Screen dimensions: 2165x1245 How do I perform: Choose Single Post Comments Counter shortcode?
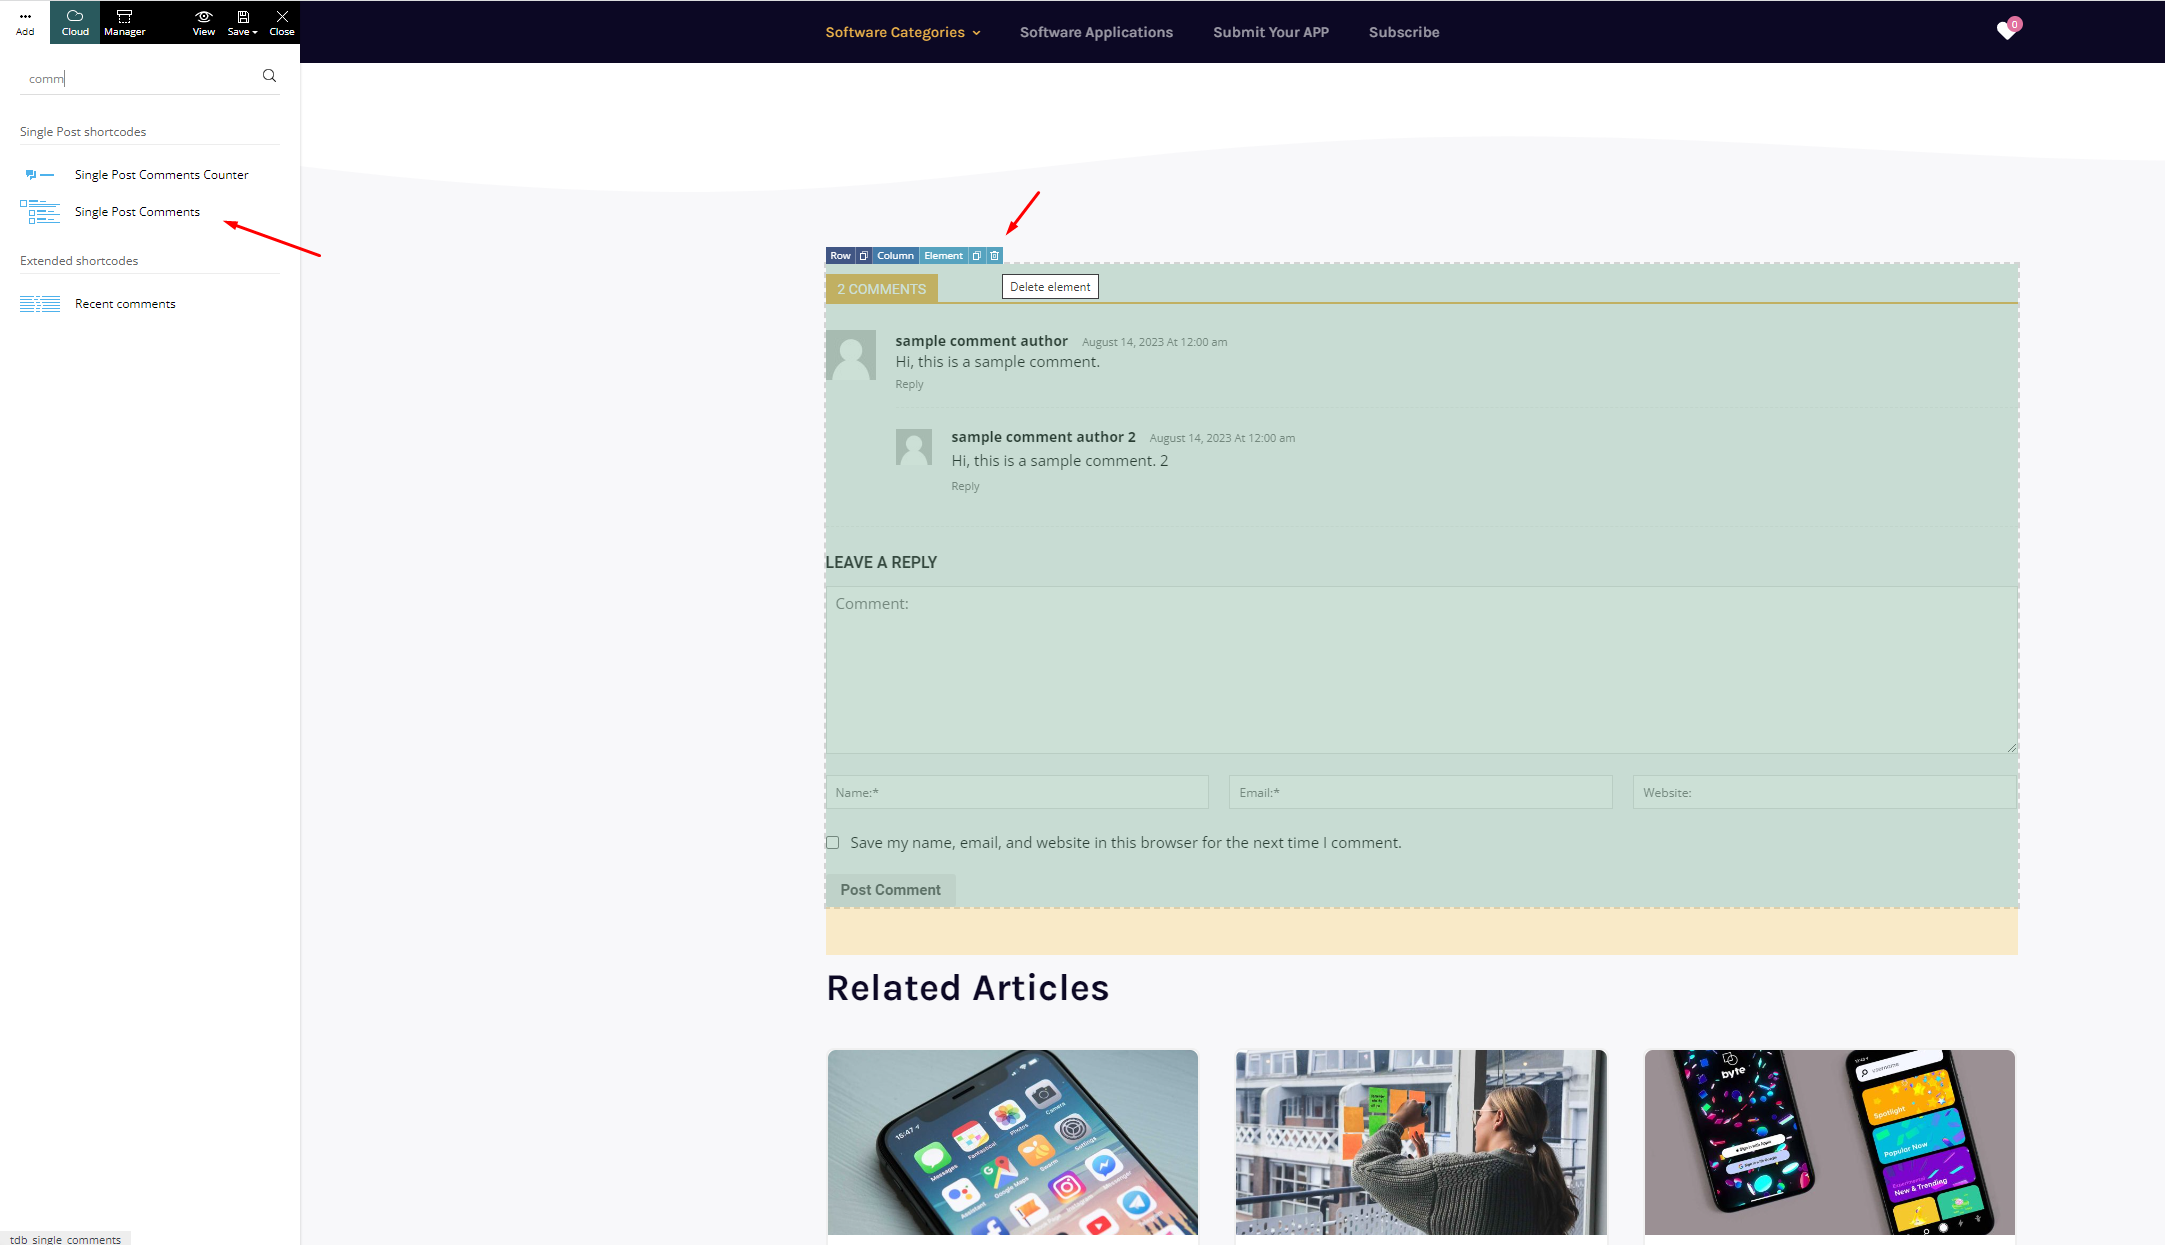pos(161,175)
